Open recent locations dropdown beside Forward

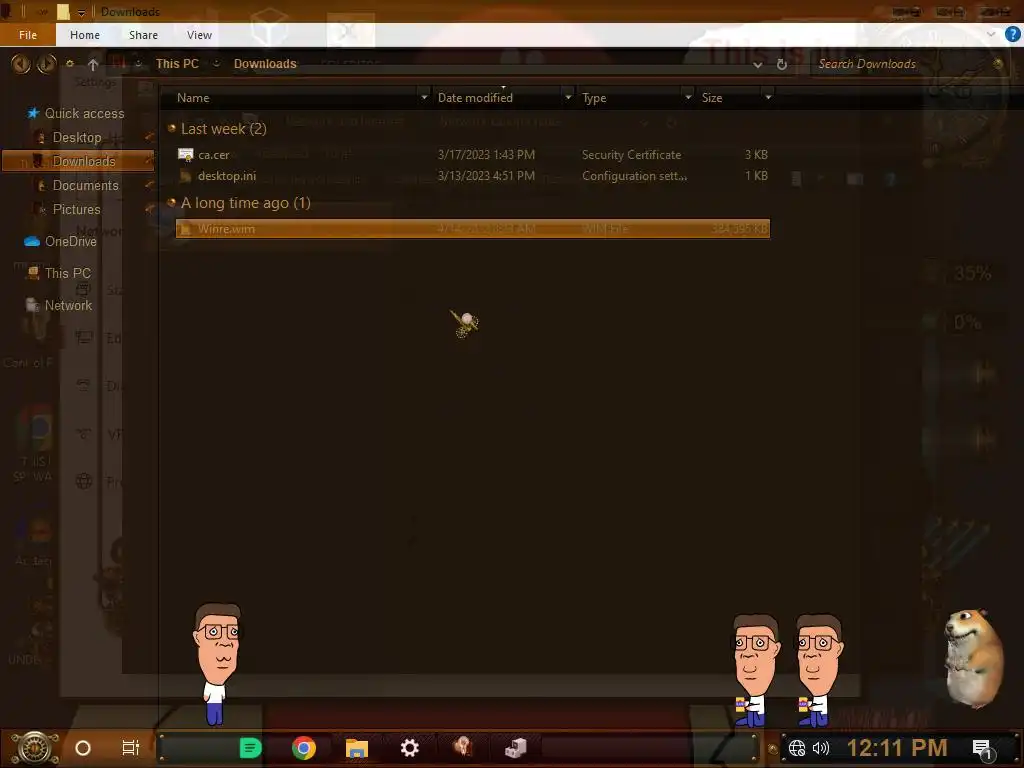coord(70,63)
